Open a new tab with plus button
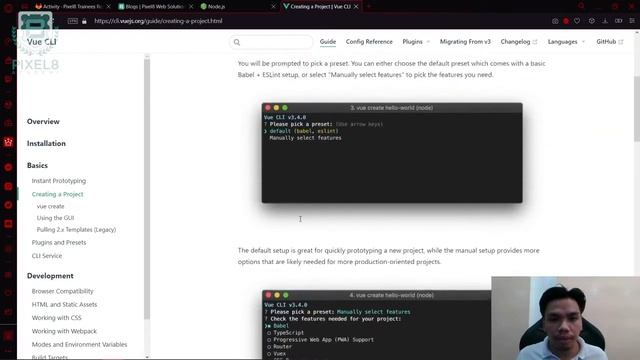The width and height of the screenshot is (640, 360). click(x=369, y=7)
